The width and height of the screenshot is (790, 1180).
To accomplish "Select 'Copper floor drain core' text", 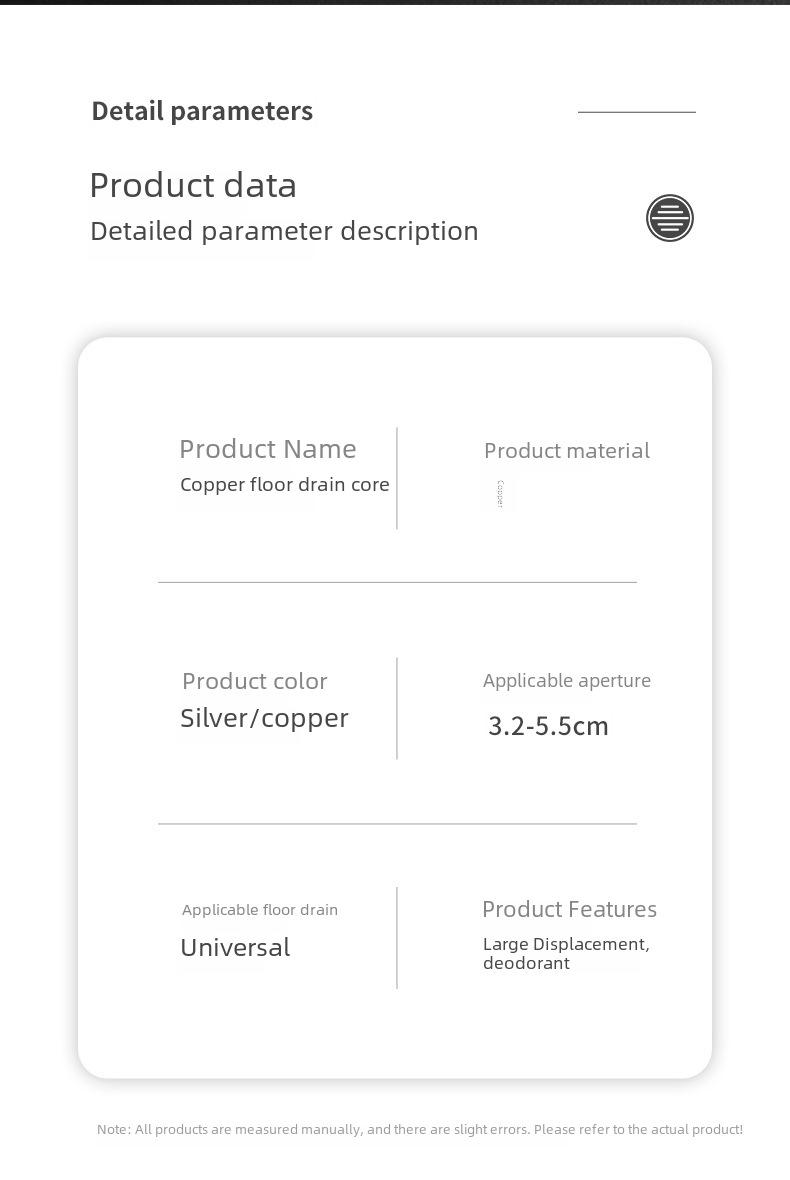I will [284, 485].
